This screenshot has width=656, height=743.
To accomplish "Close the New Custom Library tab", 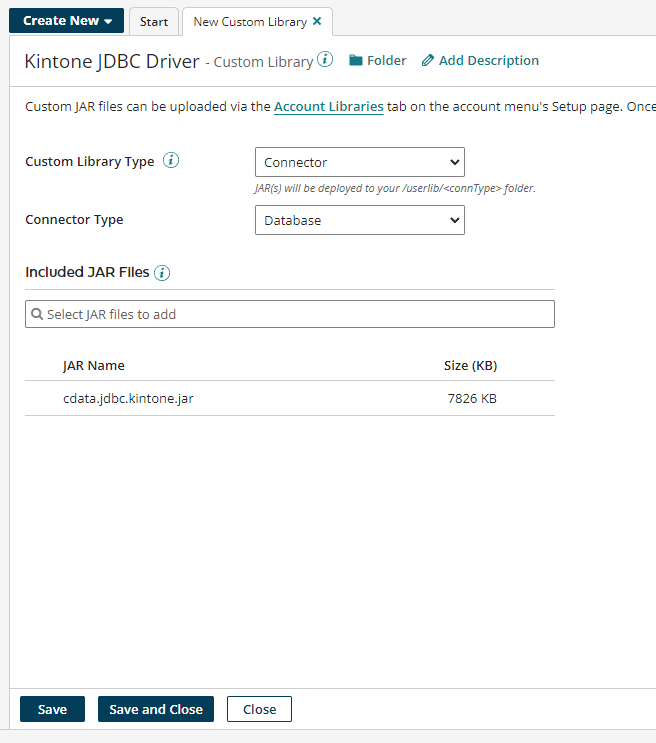I will click(317, 21).
